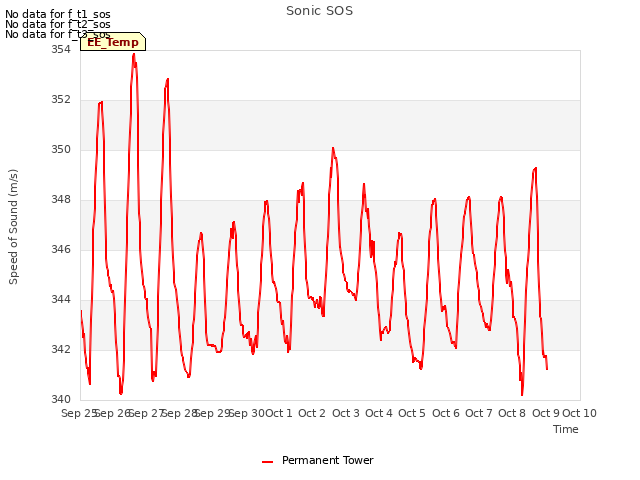This screenshot has height=480, width=640.
Task: Click the Oct 2 x-axis label
Action: 312,413
